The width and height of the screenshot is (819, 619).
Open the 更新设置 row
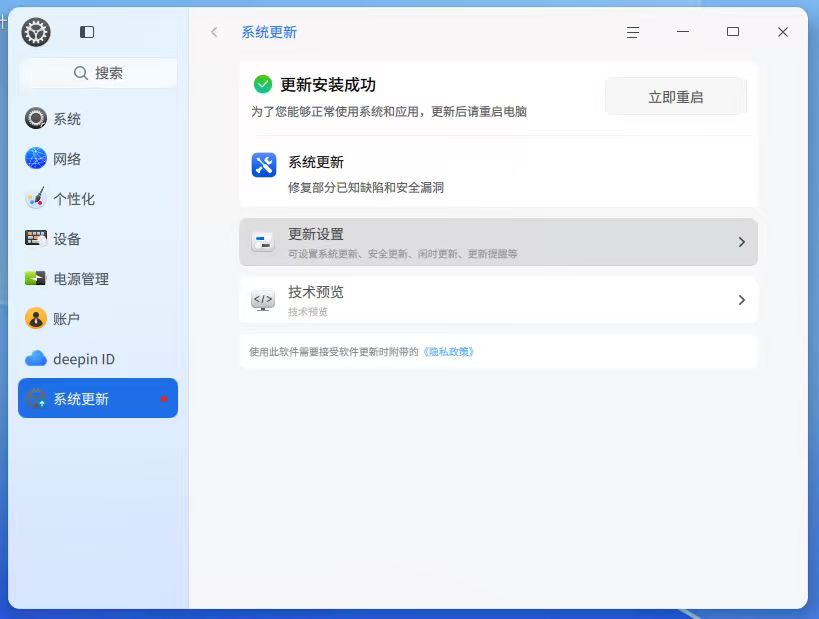pyautogui.click(x=498, y=242)
